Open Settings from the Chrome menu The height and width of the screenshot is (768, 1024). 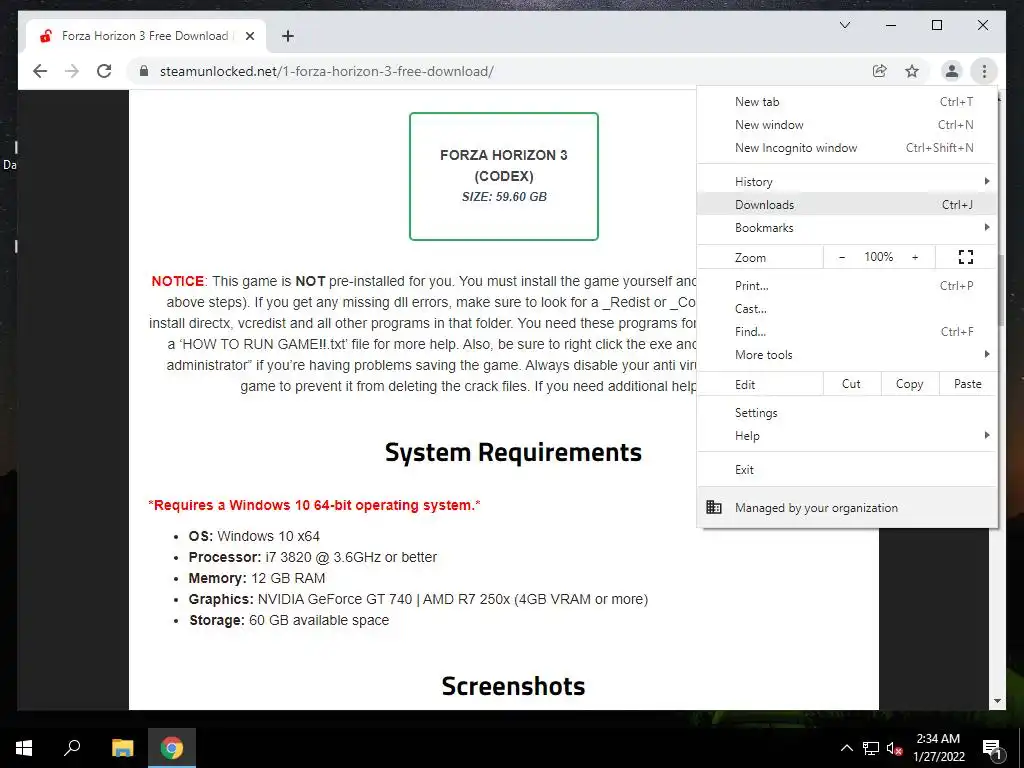click(x=847, y=413)
